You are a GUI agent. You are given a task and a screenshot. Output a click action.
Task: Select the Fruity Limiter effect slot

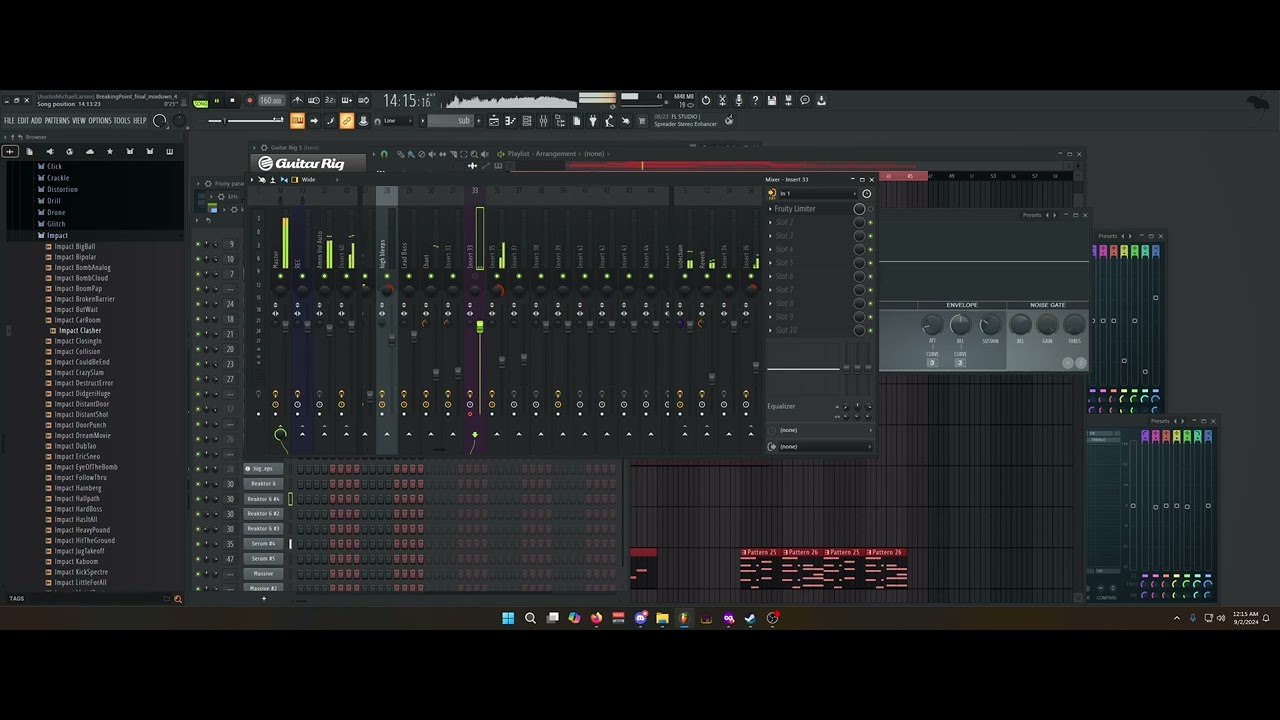810,209
